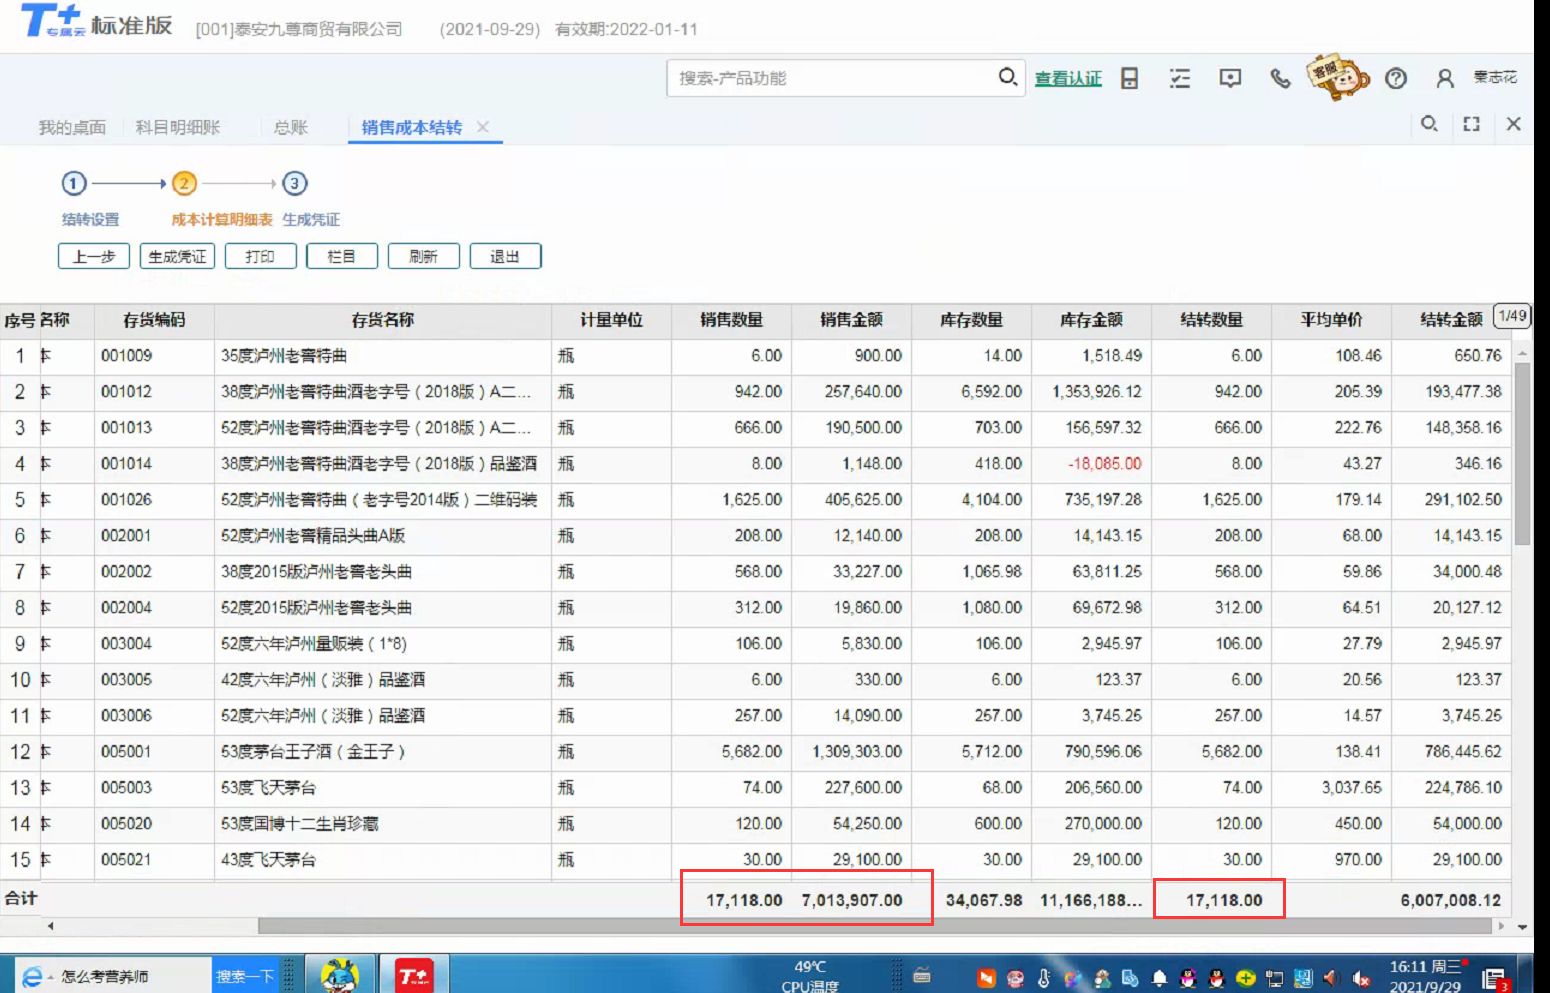The image size is (1550, 993).
Task: Click the phone contact icon
Action: (x=1279, y=78)
